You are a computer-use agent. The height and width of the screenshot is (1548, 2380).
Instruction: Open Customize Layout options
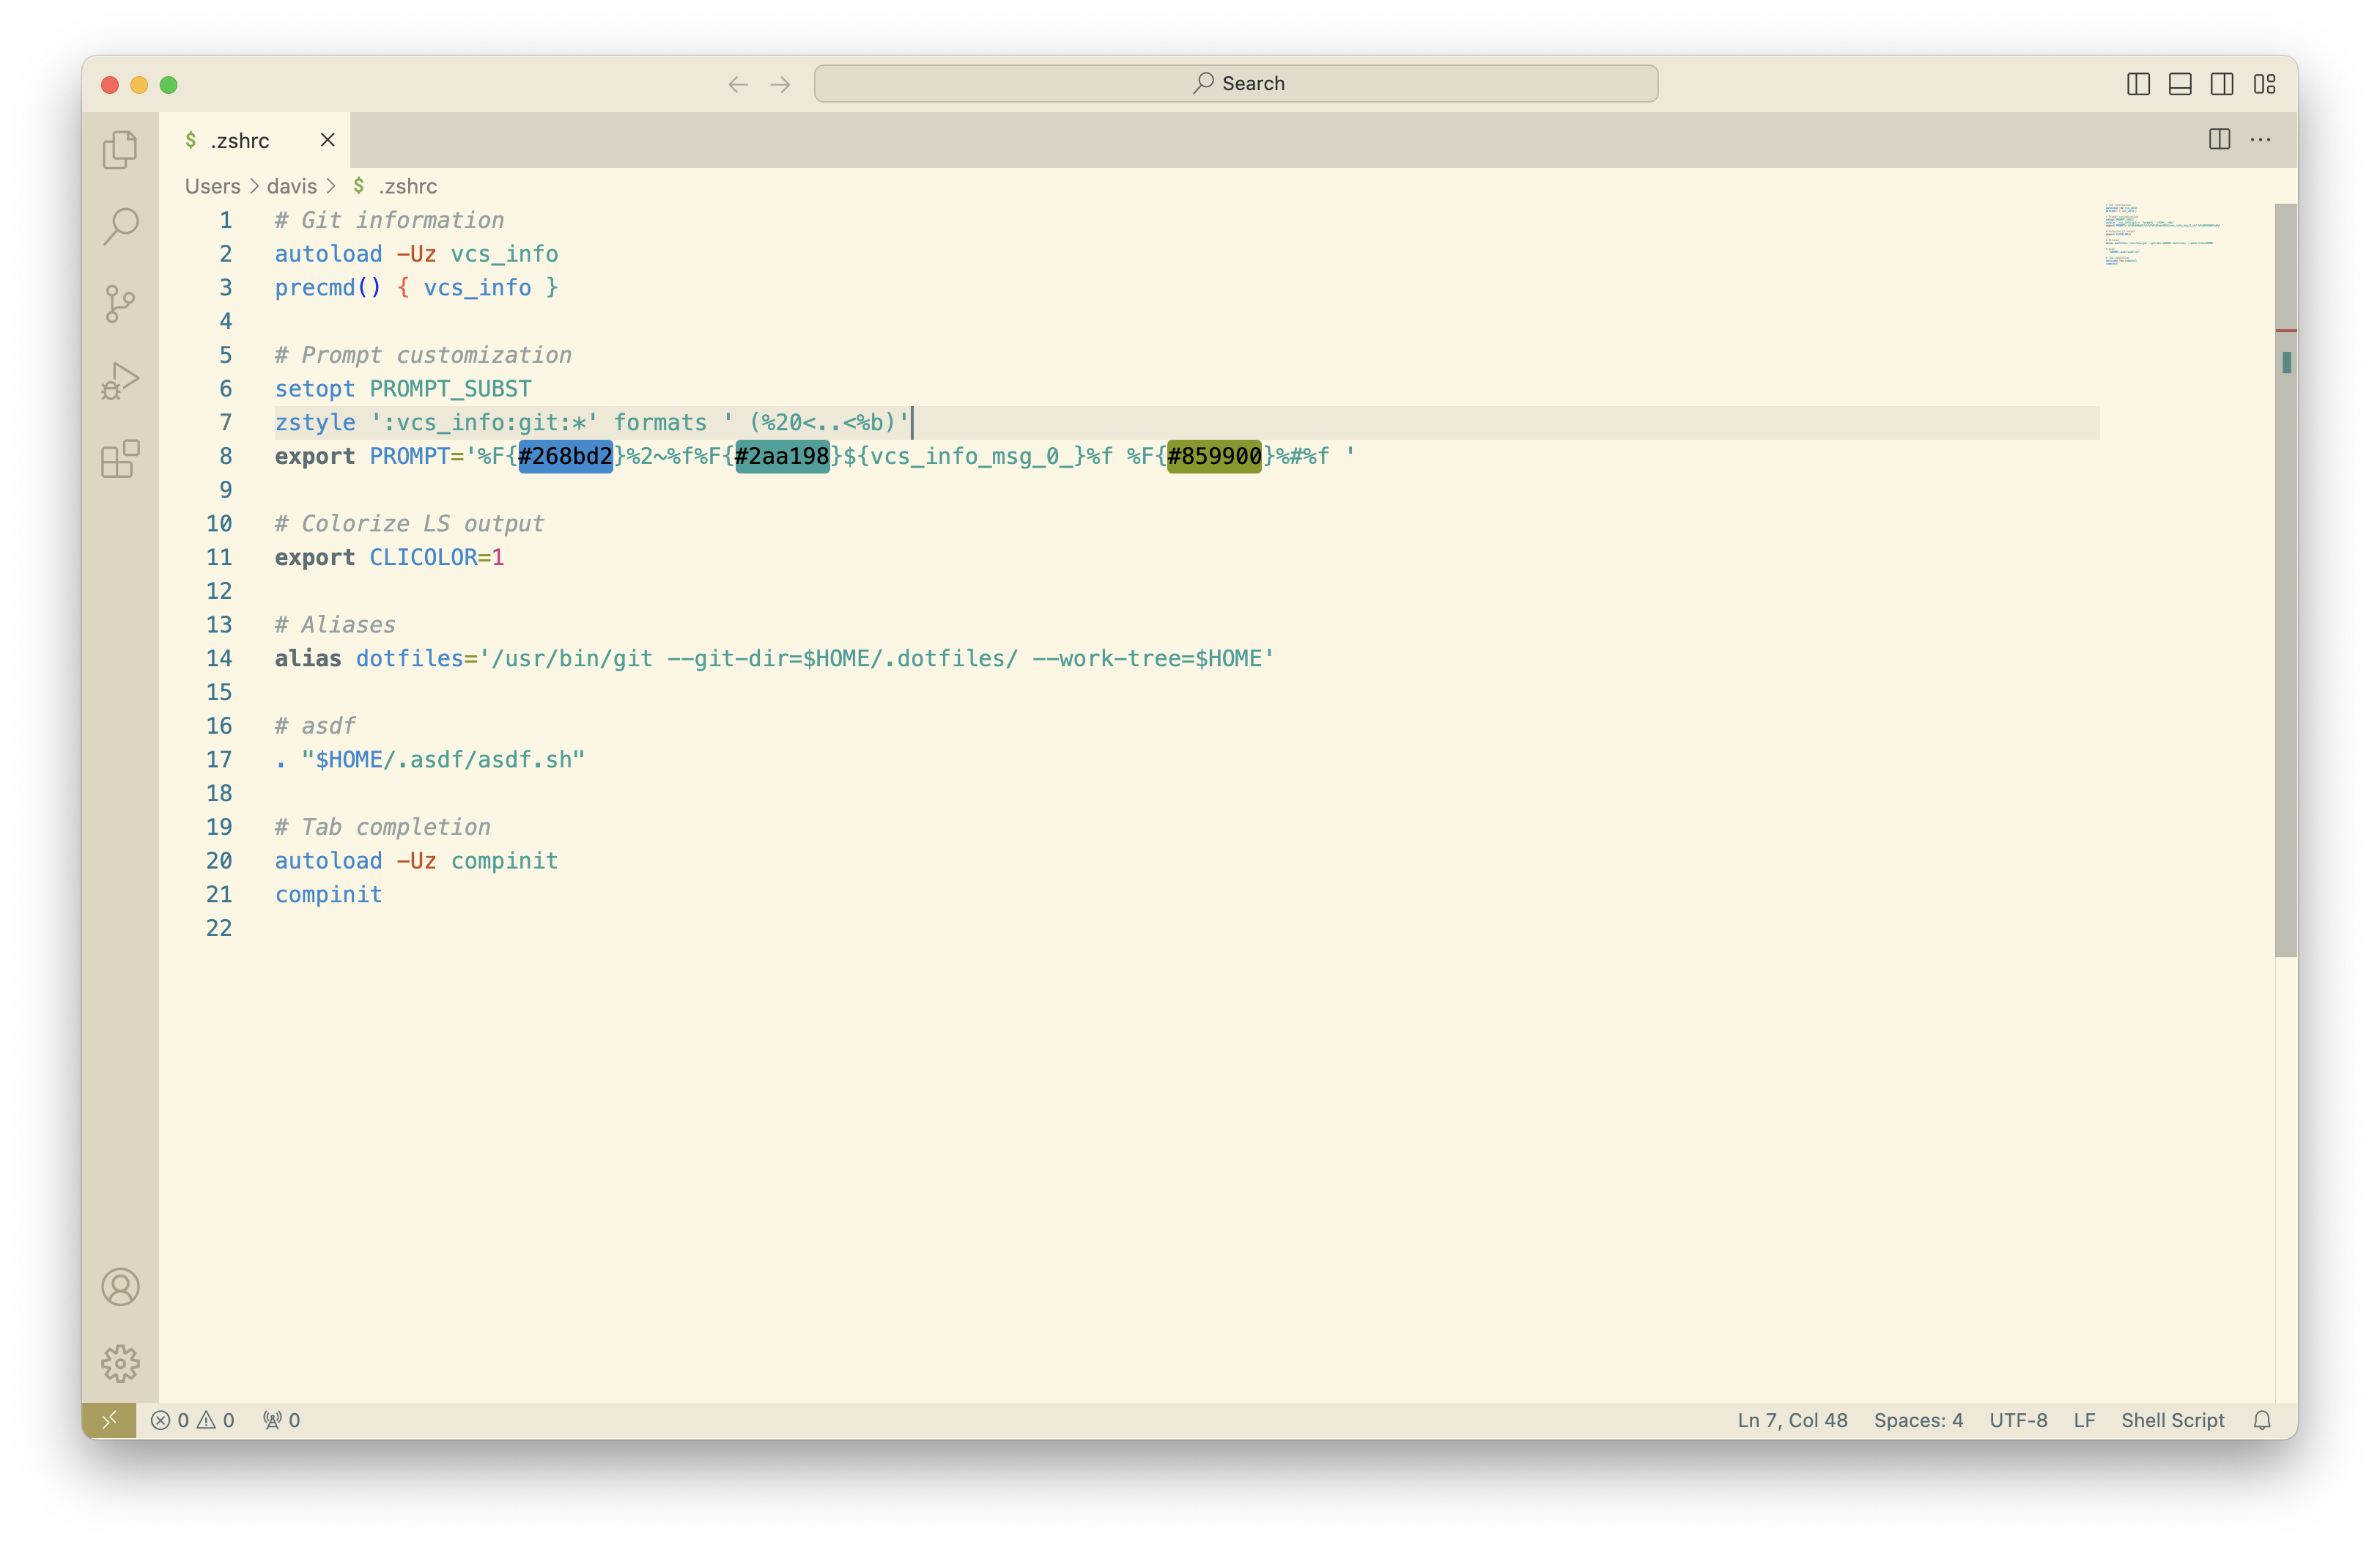pyautogui.click(x=2264, y=84)
